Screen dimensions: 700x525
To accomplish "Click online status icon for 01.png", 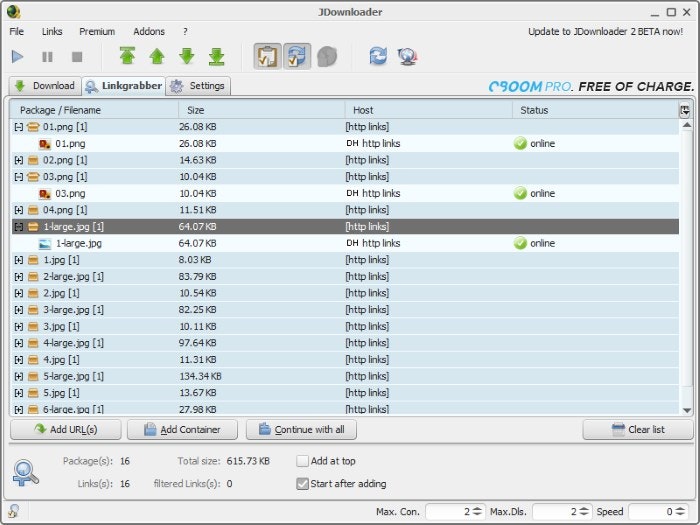I will coord(520,143).
